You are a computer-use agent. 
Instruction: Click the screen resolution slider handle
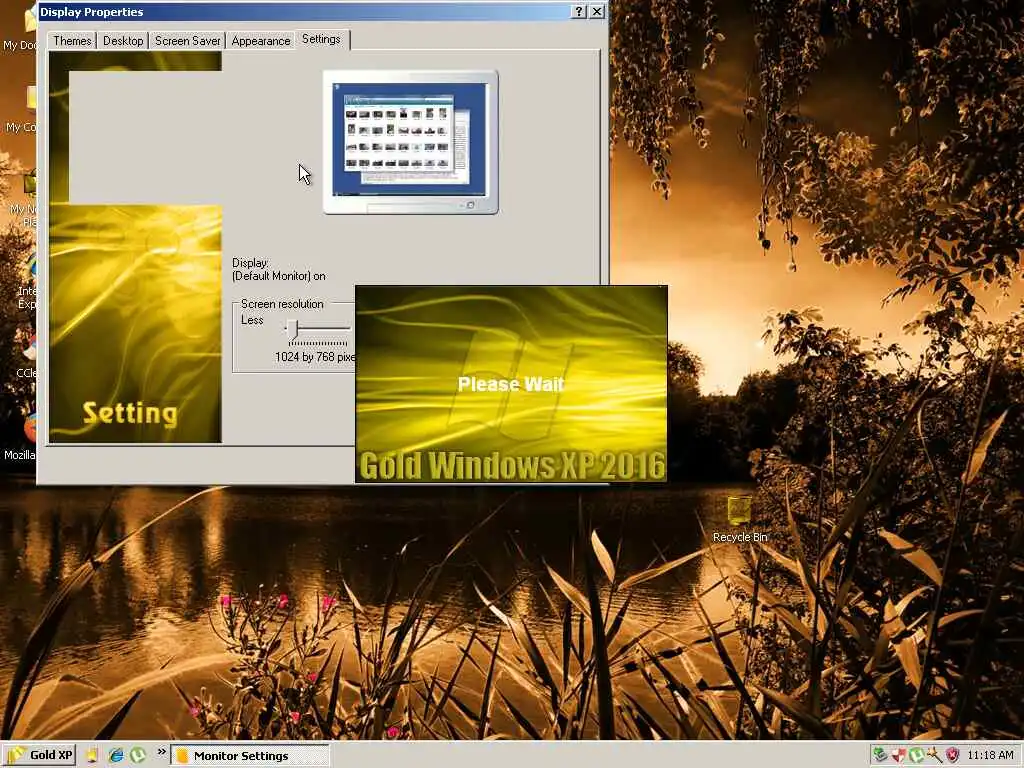293,330
